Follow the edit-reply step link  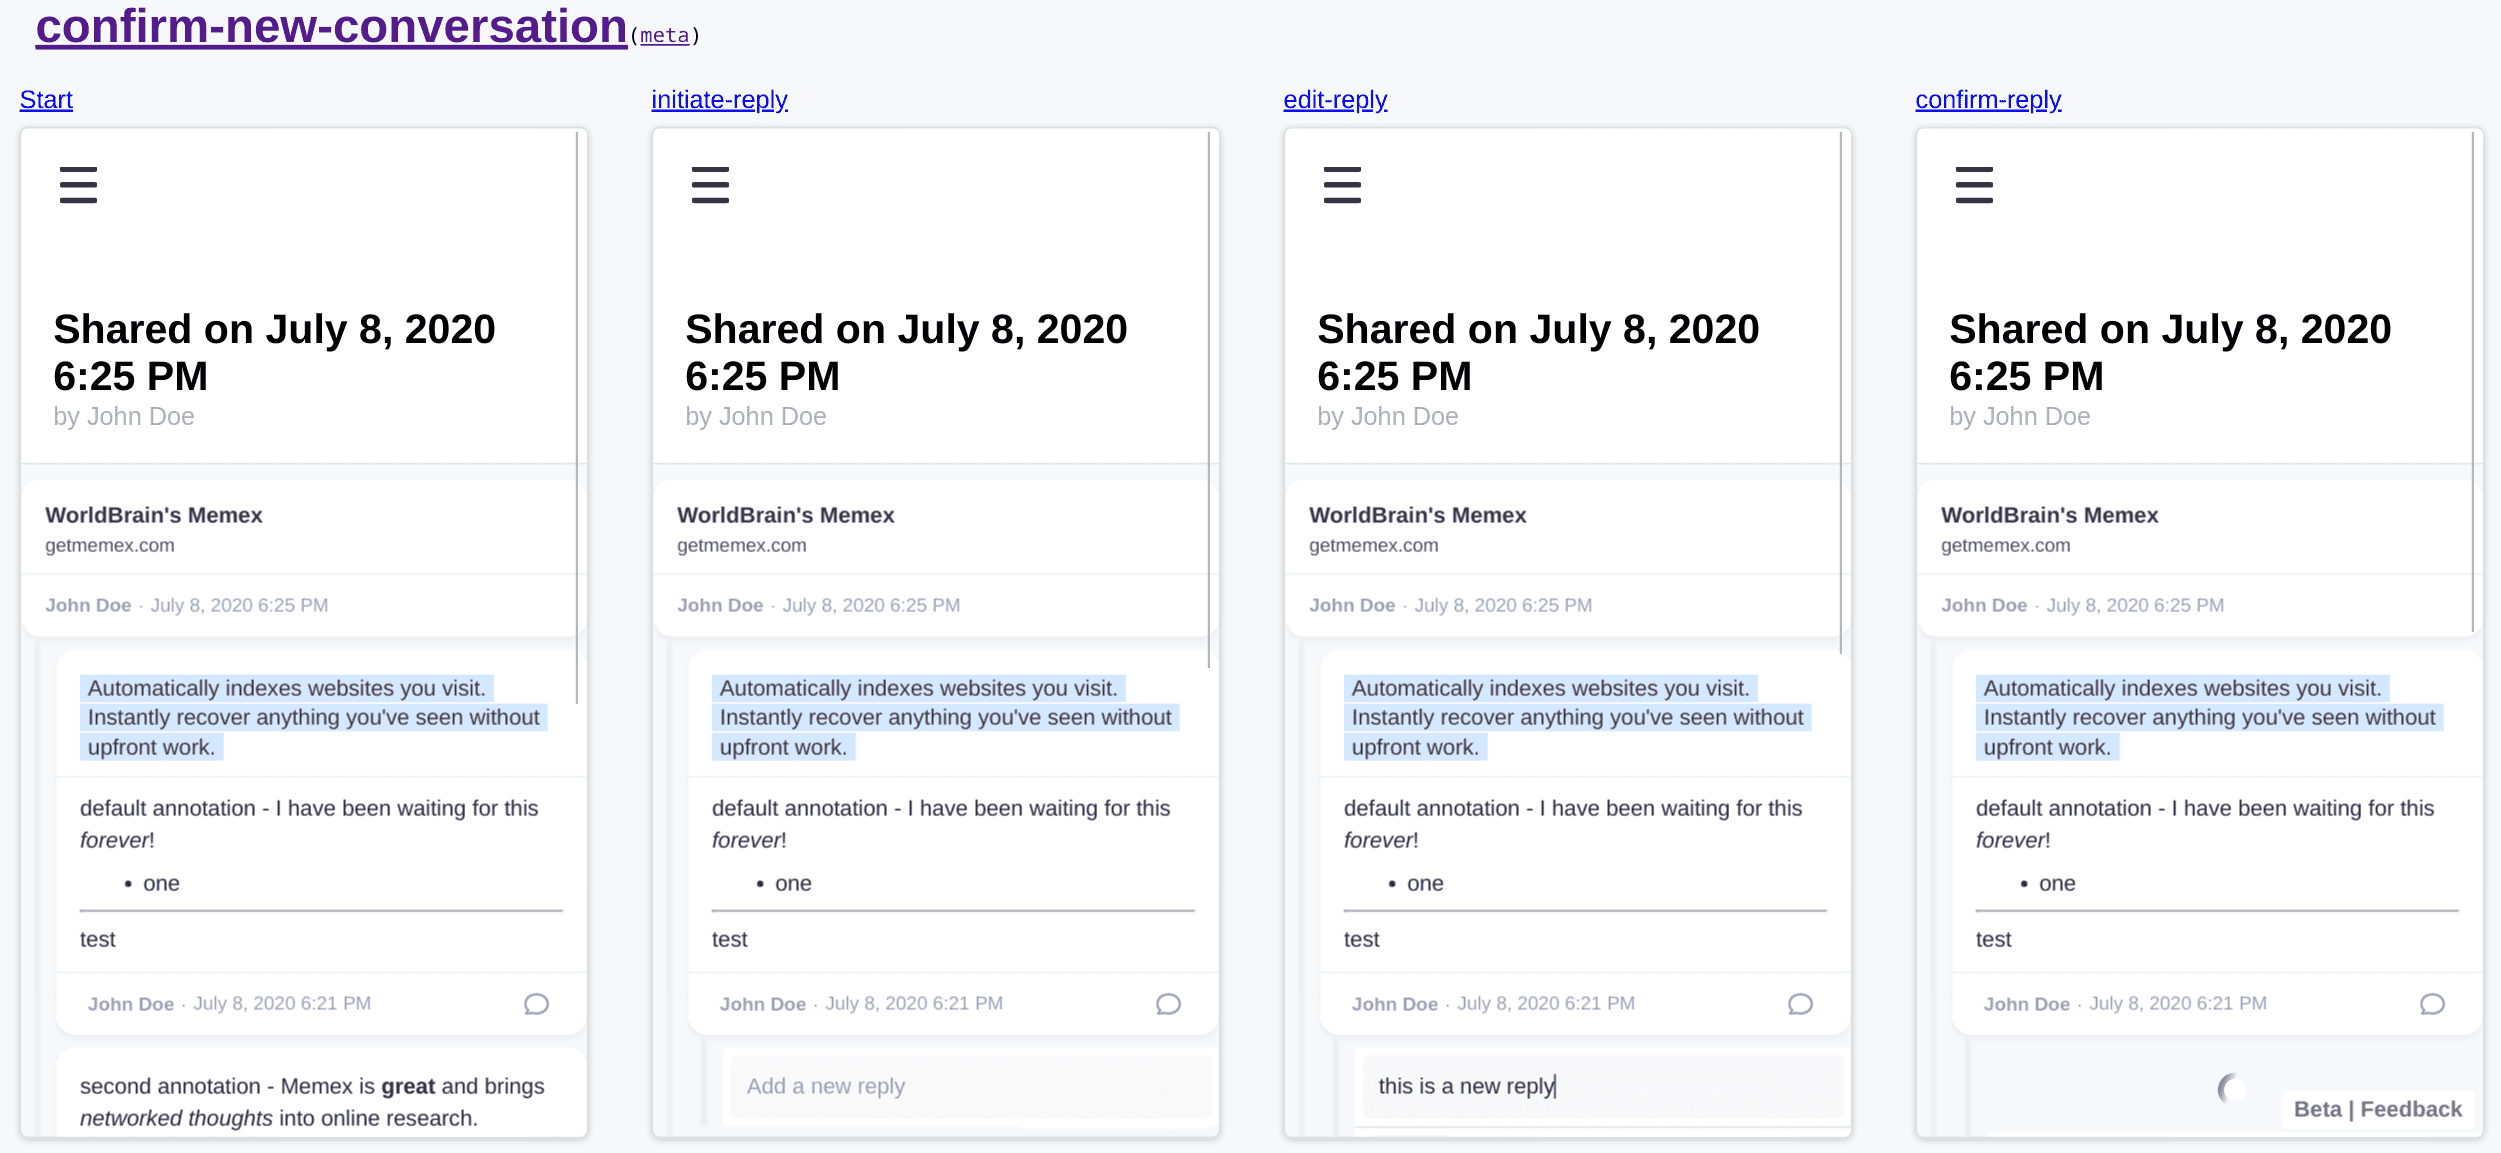pos(1335,100)
